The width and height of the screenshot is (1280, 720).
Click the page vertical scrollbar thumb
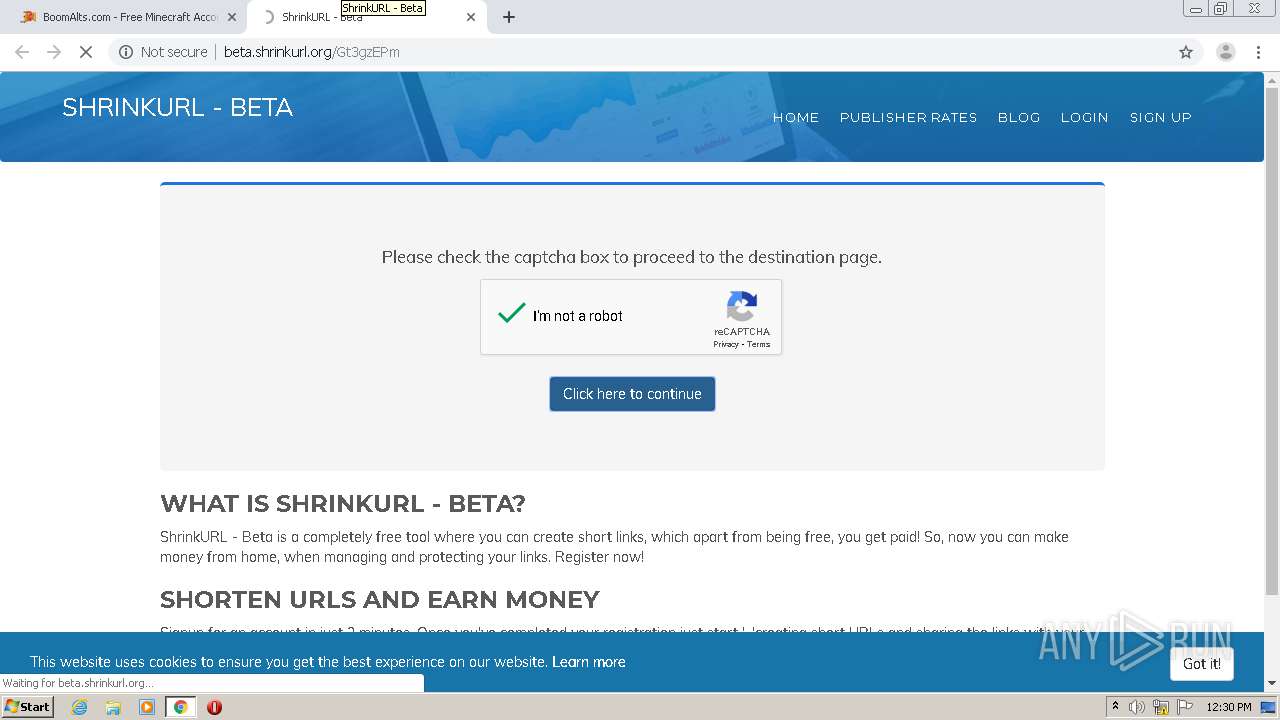(x=1272, y=340)
